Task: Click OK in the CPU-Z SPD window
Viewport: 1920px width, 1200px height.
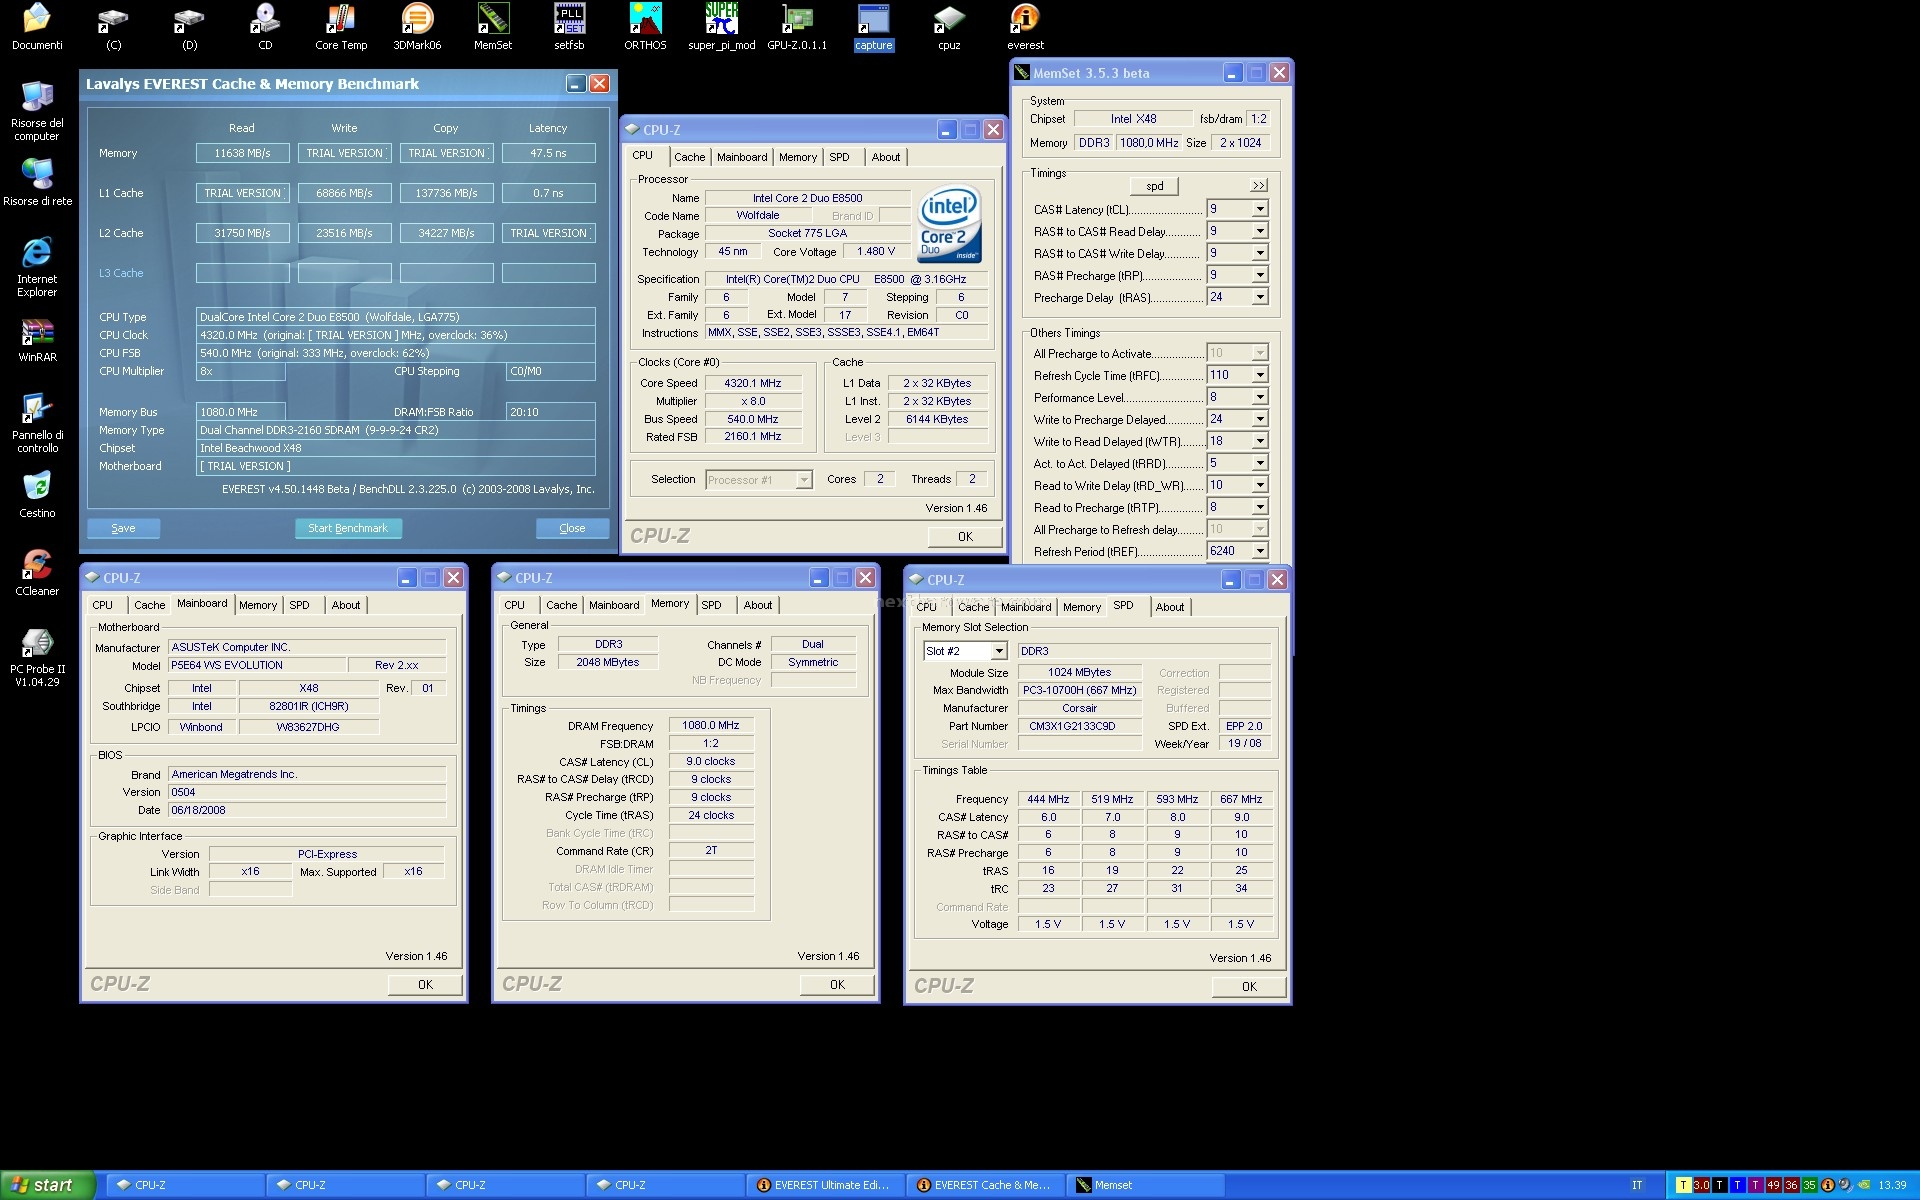Action: pos(1249,987)
